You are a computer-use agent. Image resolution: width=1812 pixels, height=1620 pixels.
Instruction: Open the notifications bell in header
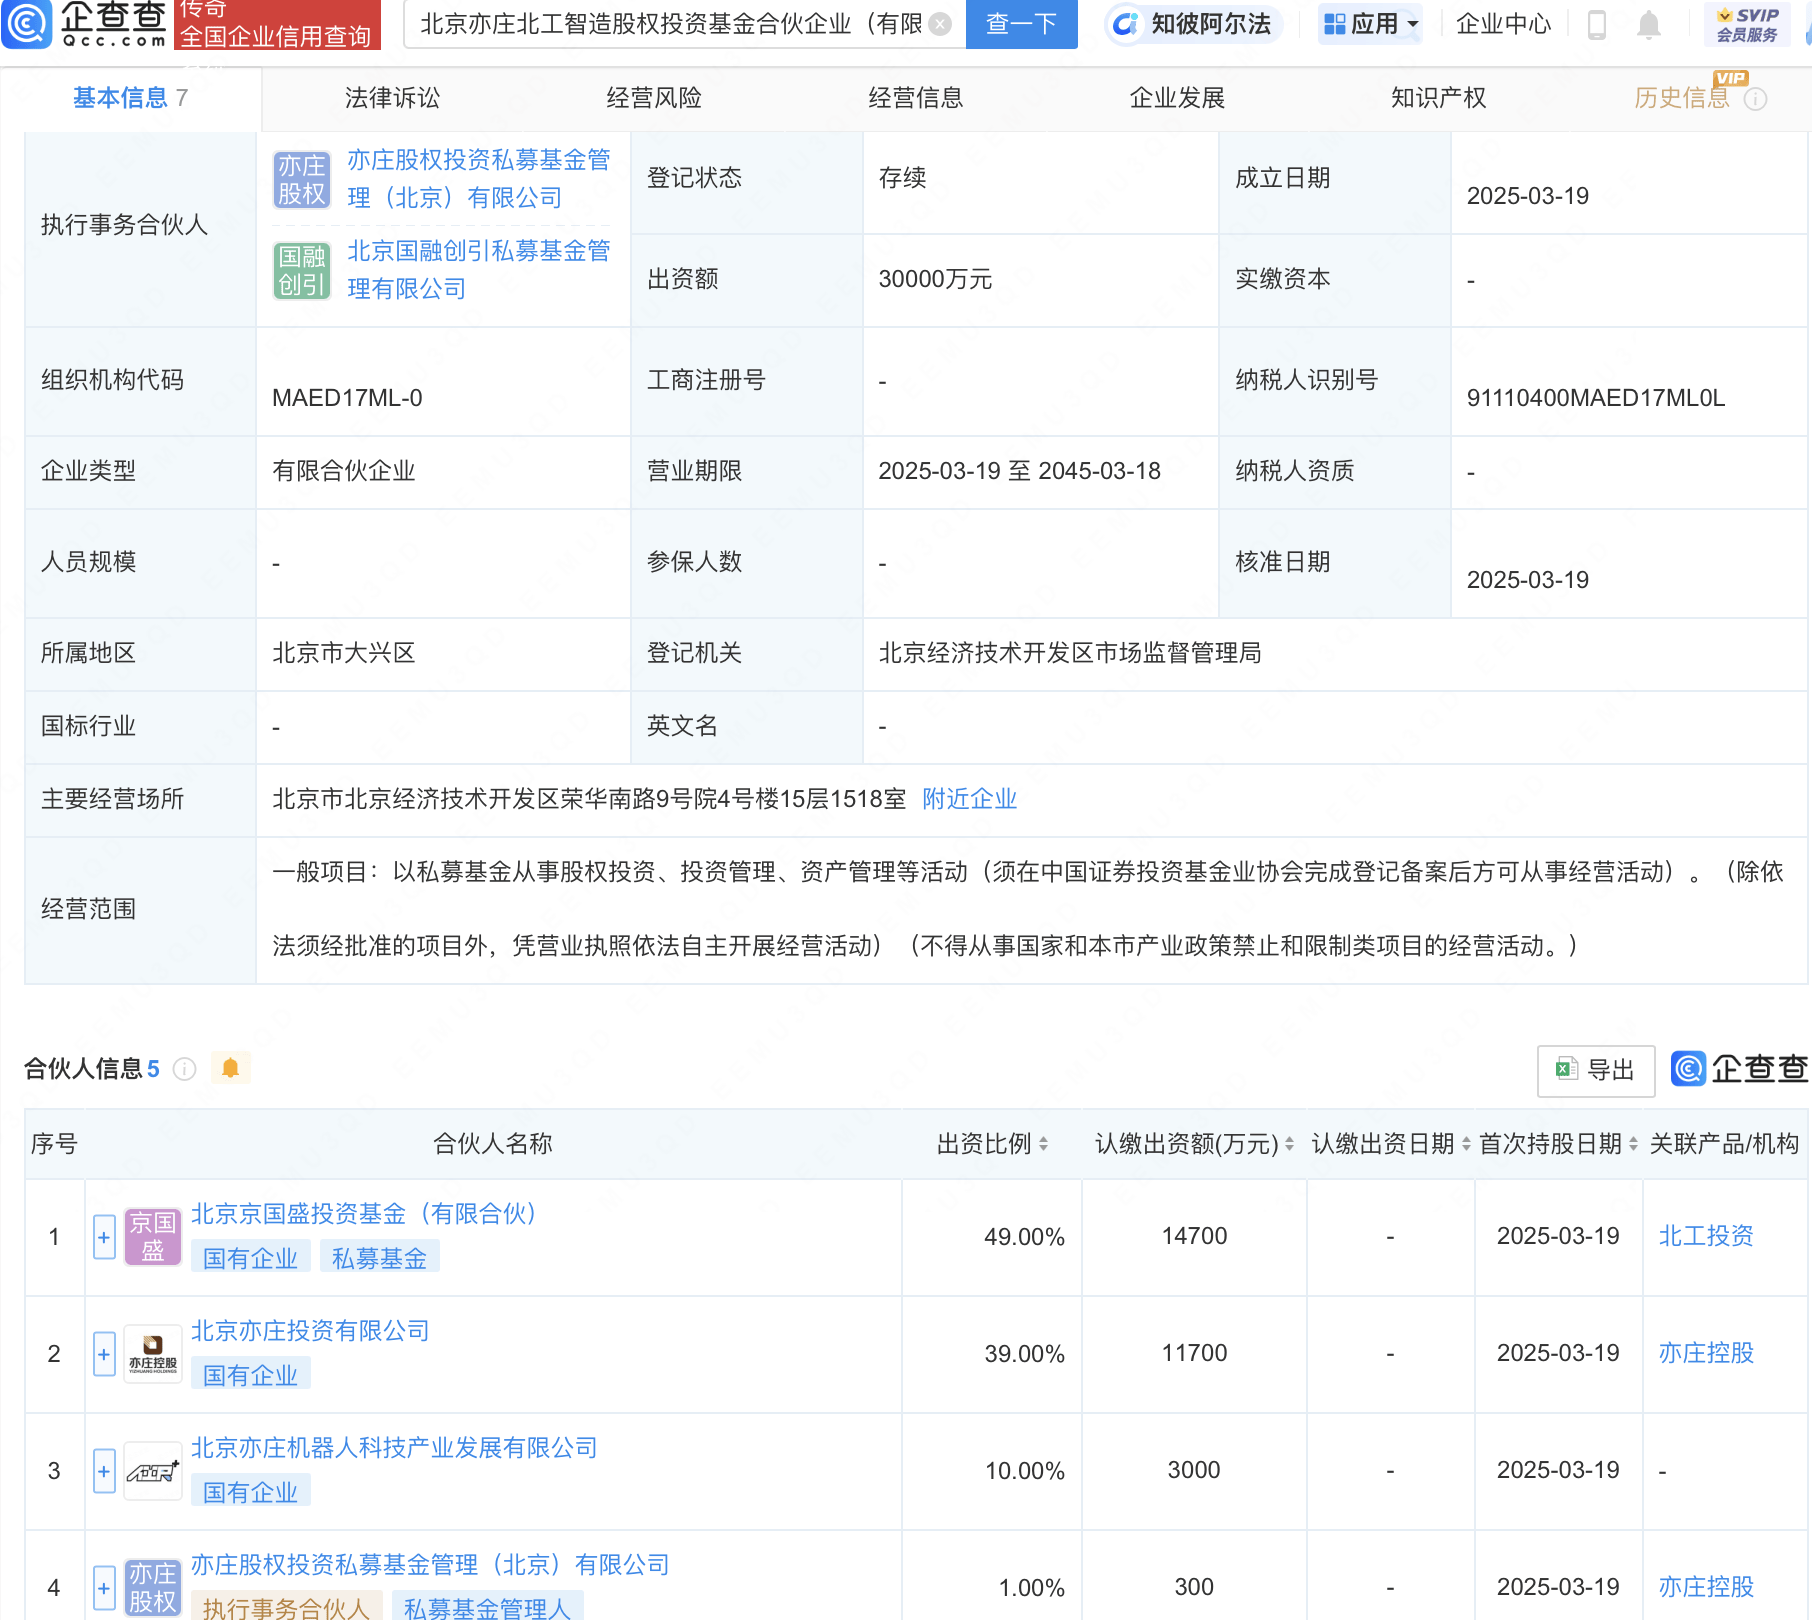[x=1649, y=24]
